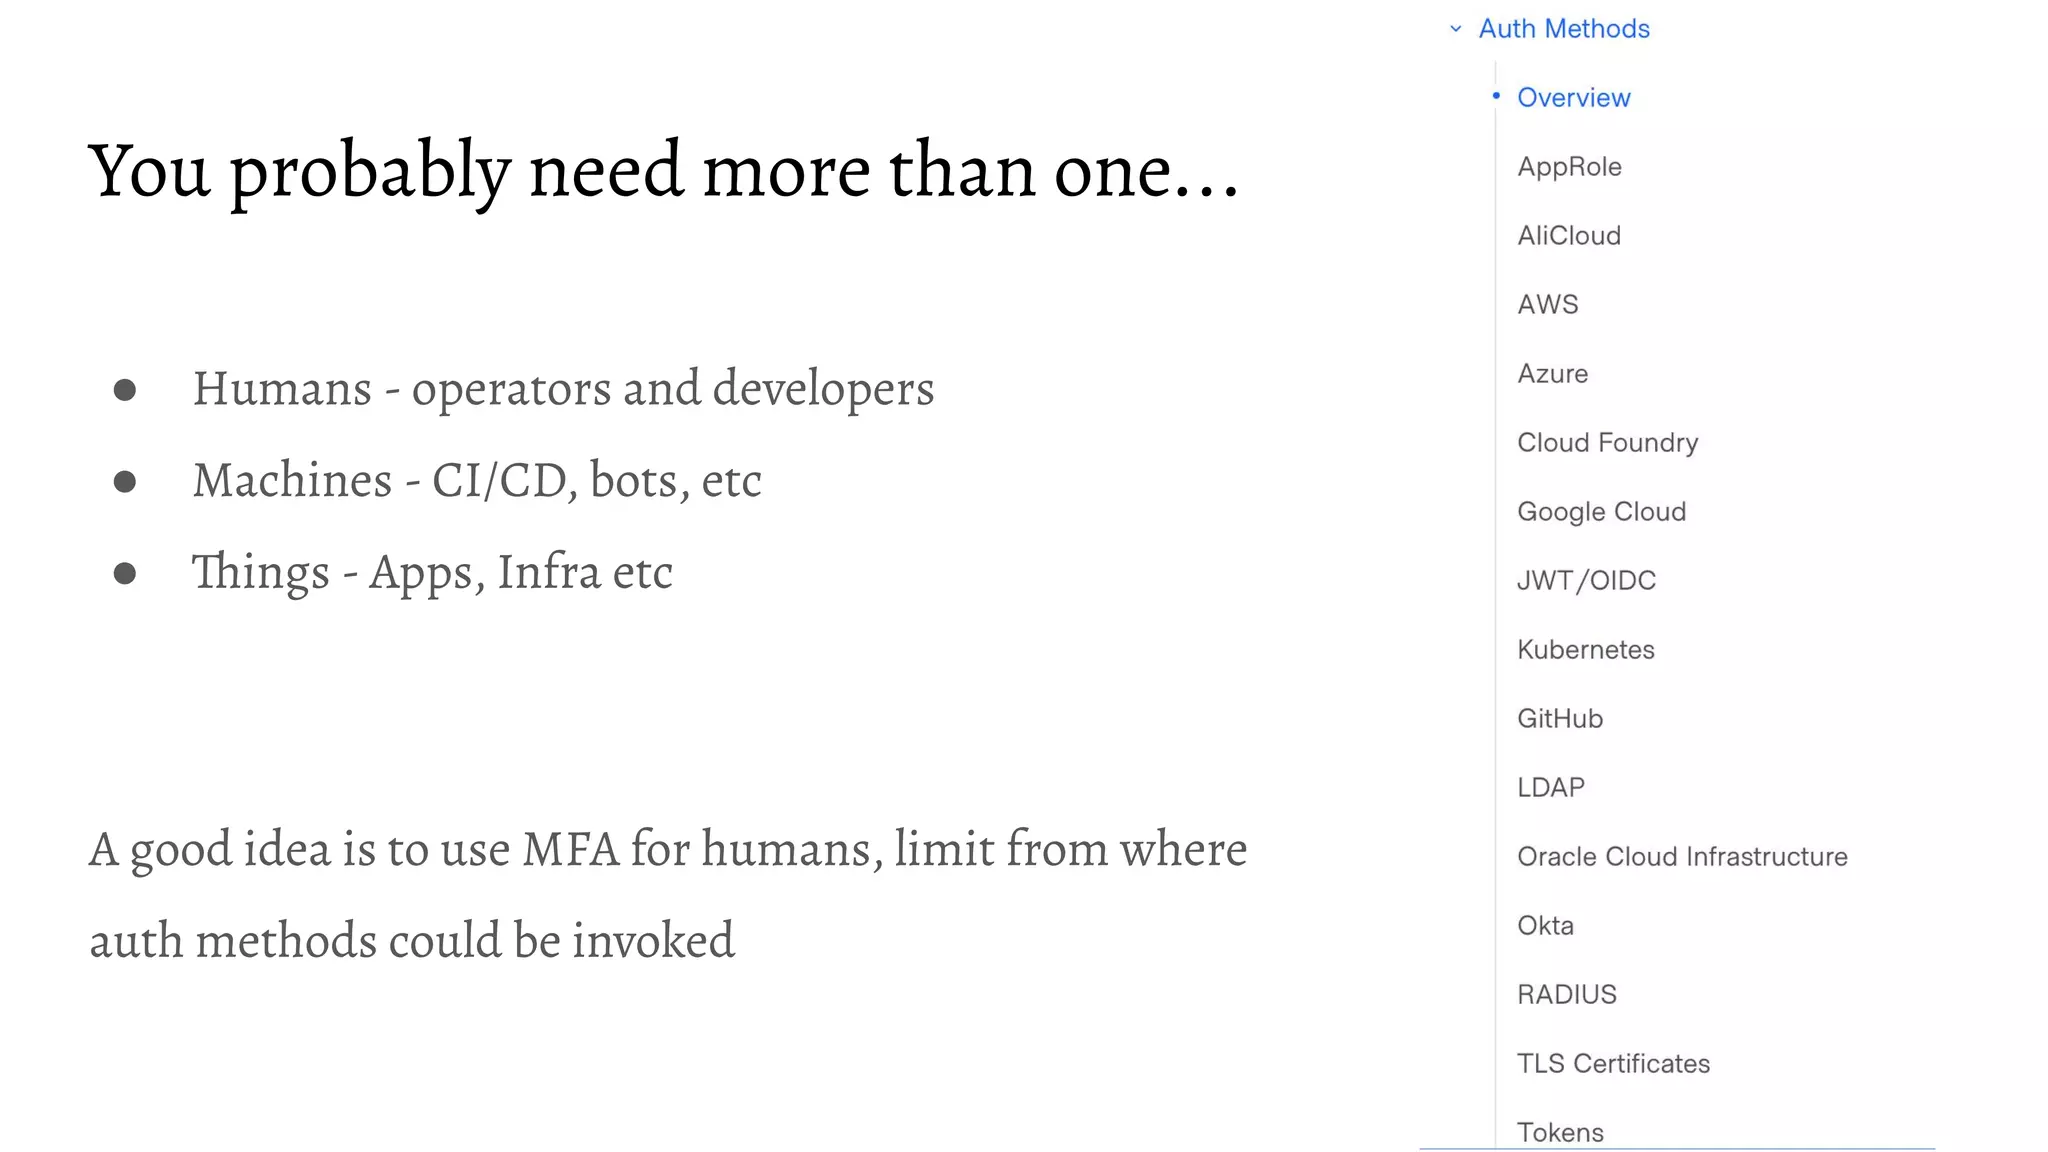Image resolution: width=2048 pixels, height=1152 pixels.
Task: Open the Auth Methods section heading
Action: tap(1564, 29)
